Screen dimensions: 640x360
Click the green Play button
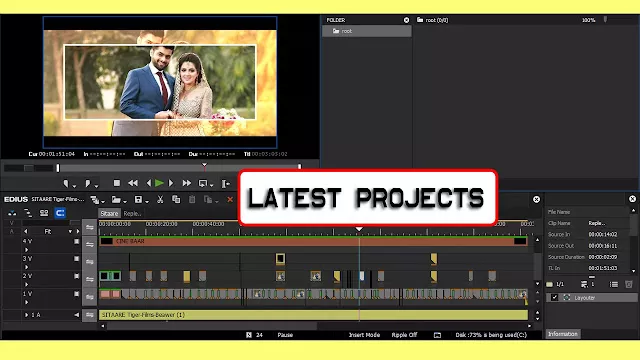click(160, 183)
